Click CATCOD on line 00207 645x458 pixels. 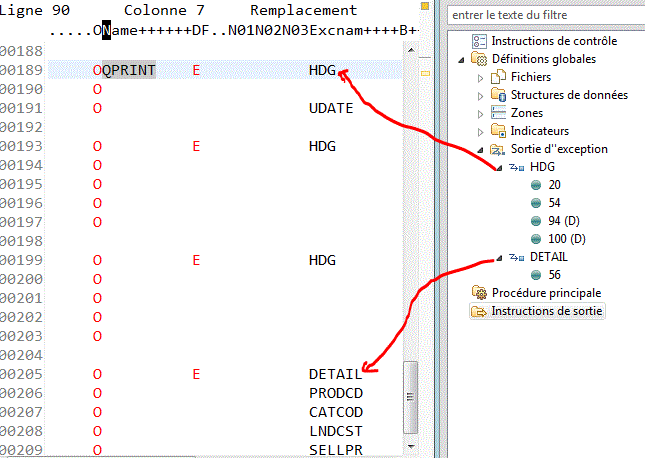click(336, 412)
